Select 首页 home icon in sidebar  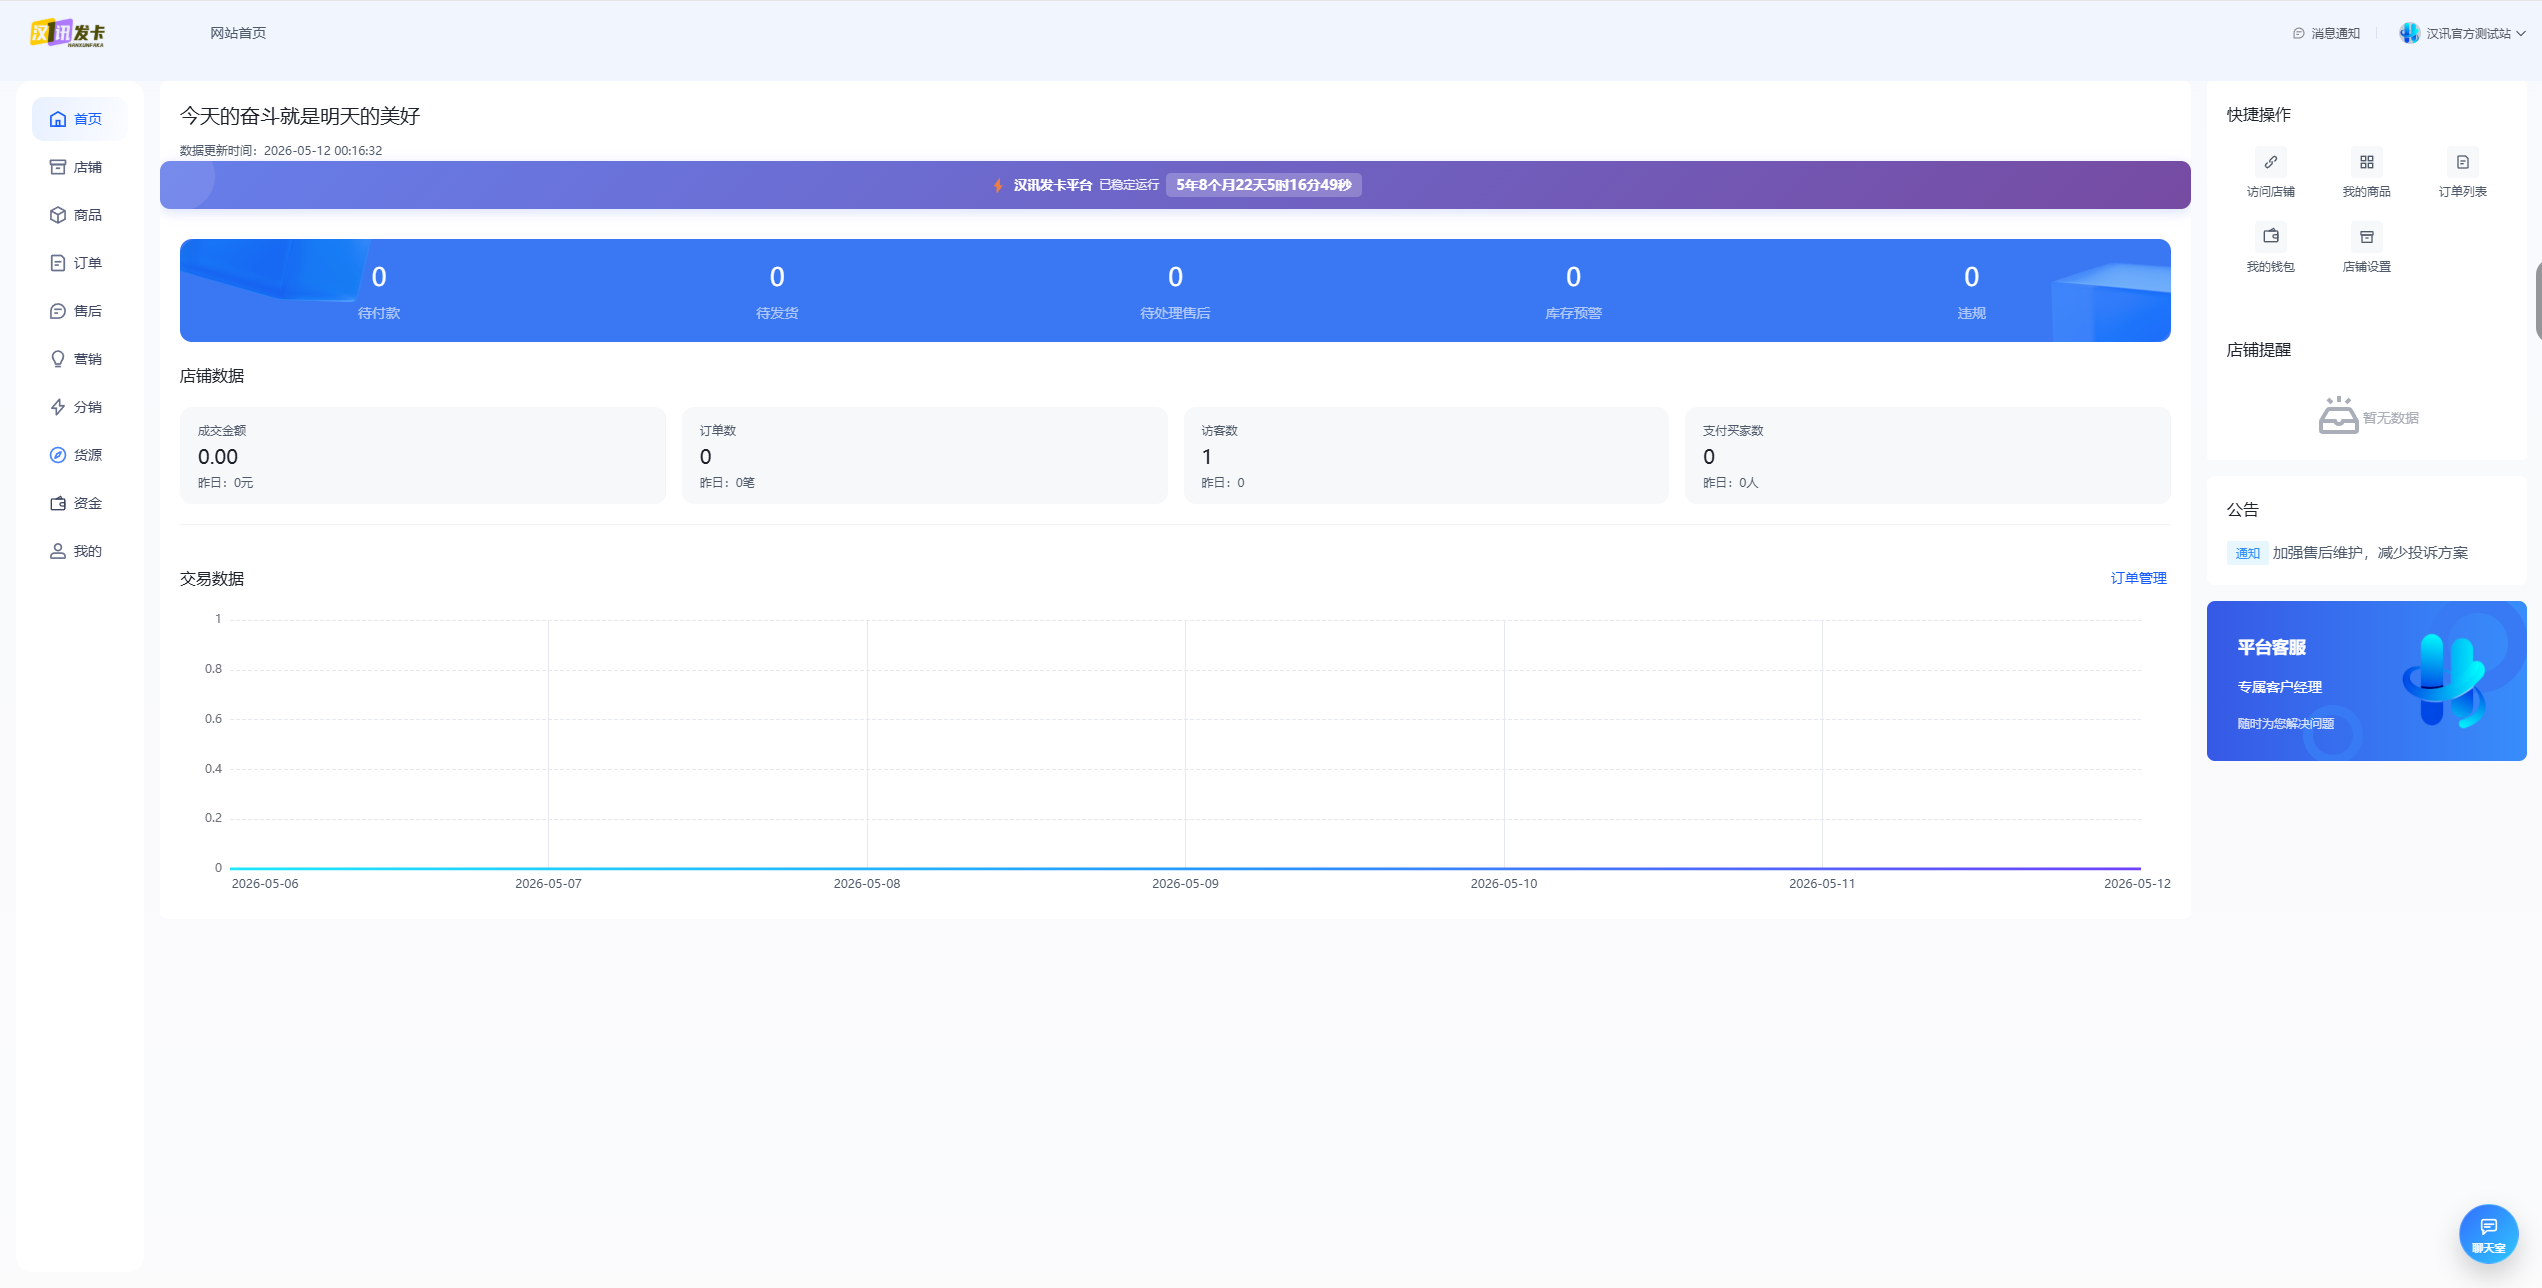point(58,119)
